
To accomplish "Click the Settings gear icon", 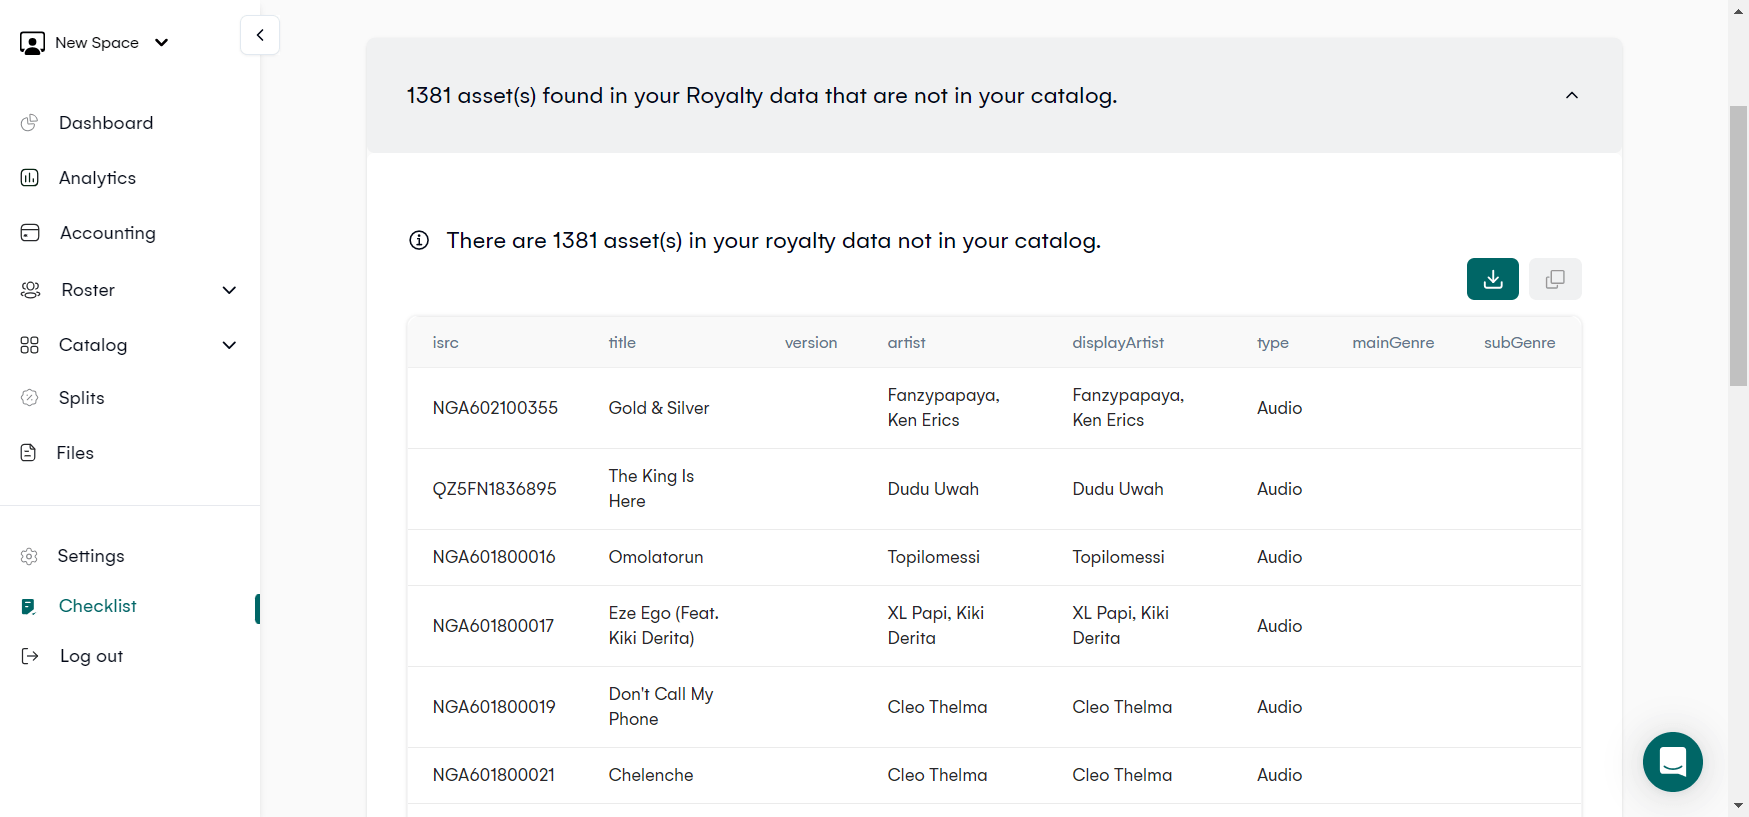I will coord(29,556).
